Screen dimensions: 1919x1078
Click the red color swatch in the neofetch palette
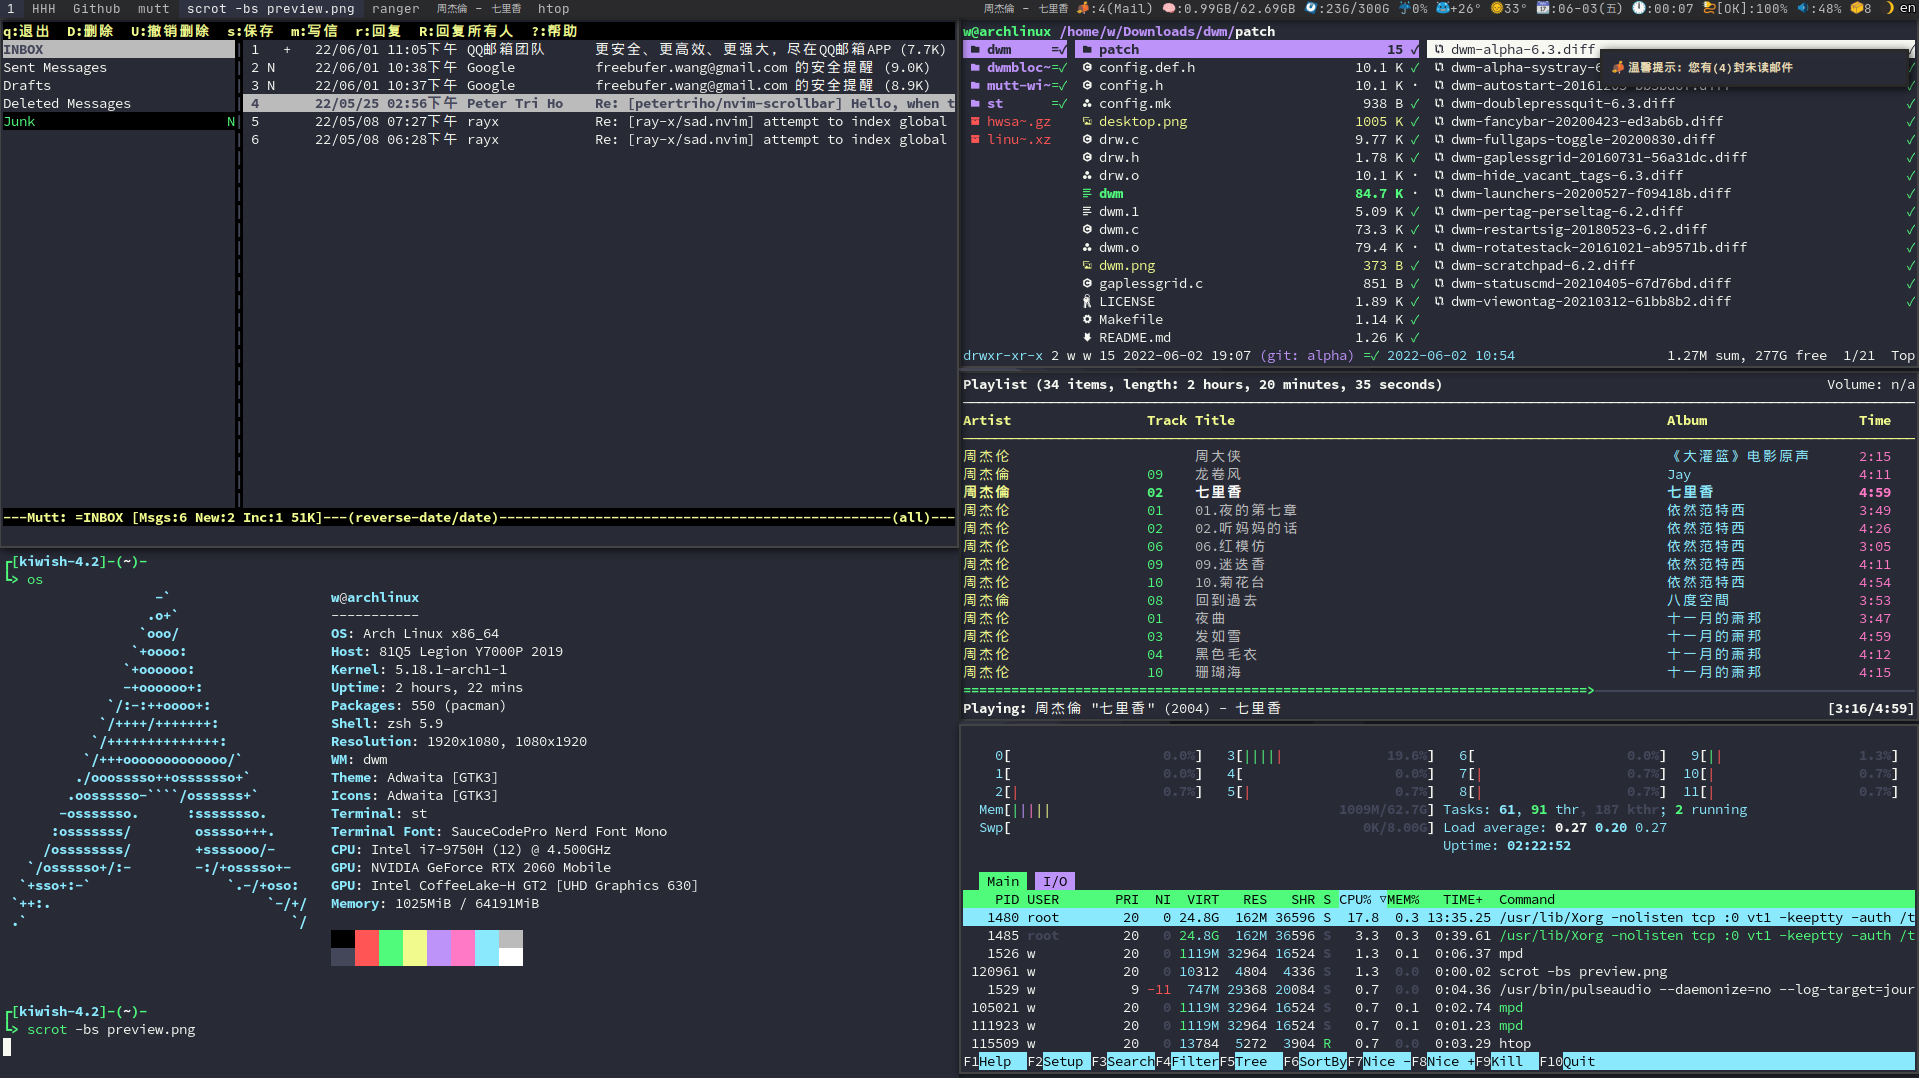367,947
